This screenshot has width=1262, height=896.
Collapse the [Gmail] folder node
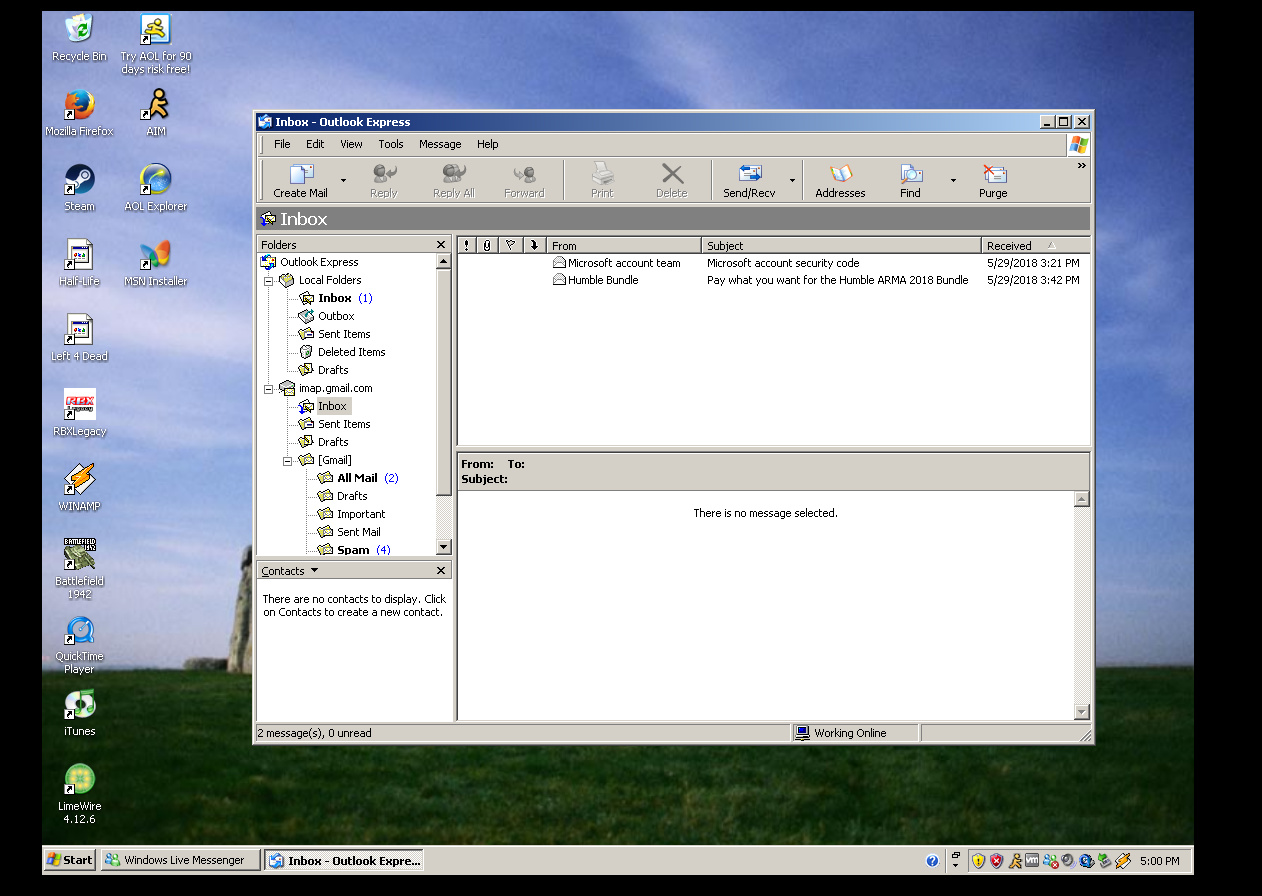[x=287, y=461]
